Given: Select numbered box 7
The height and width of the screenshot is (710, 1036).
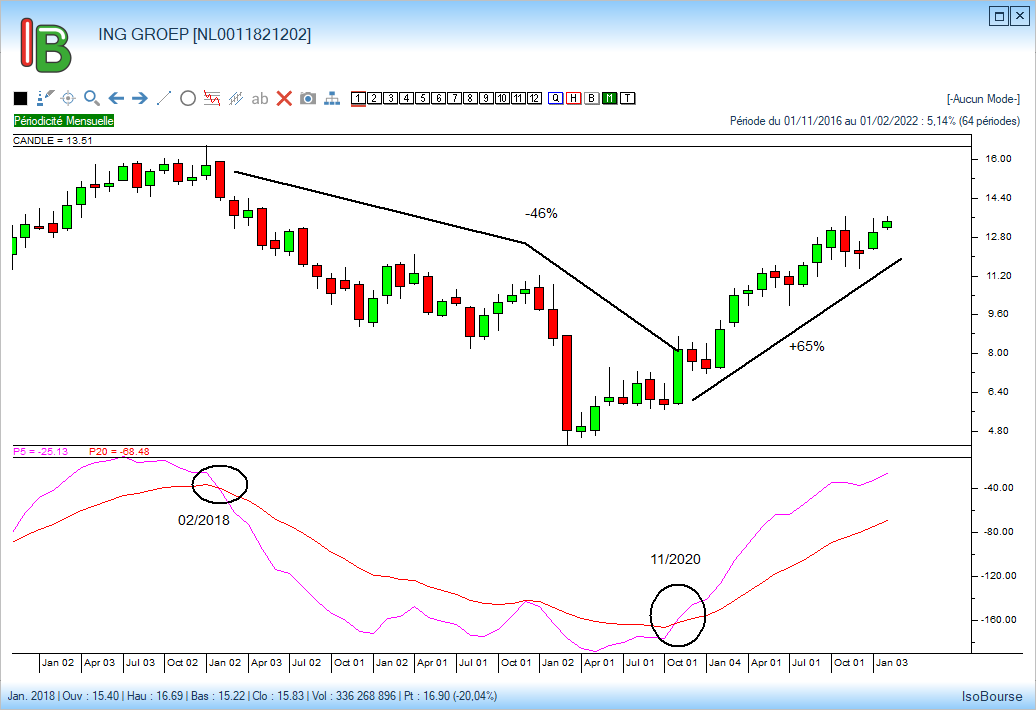Looking at the screenshot, I should [x=454, y=98].
